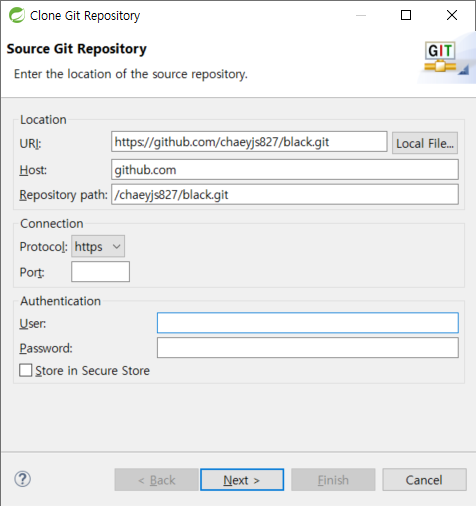Click the 'Clone Git Repository' window title
The image size is (476, 506).
85,16
